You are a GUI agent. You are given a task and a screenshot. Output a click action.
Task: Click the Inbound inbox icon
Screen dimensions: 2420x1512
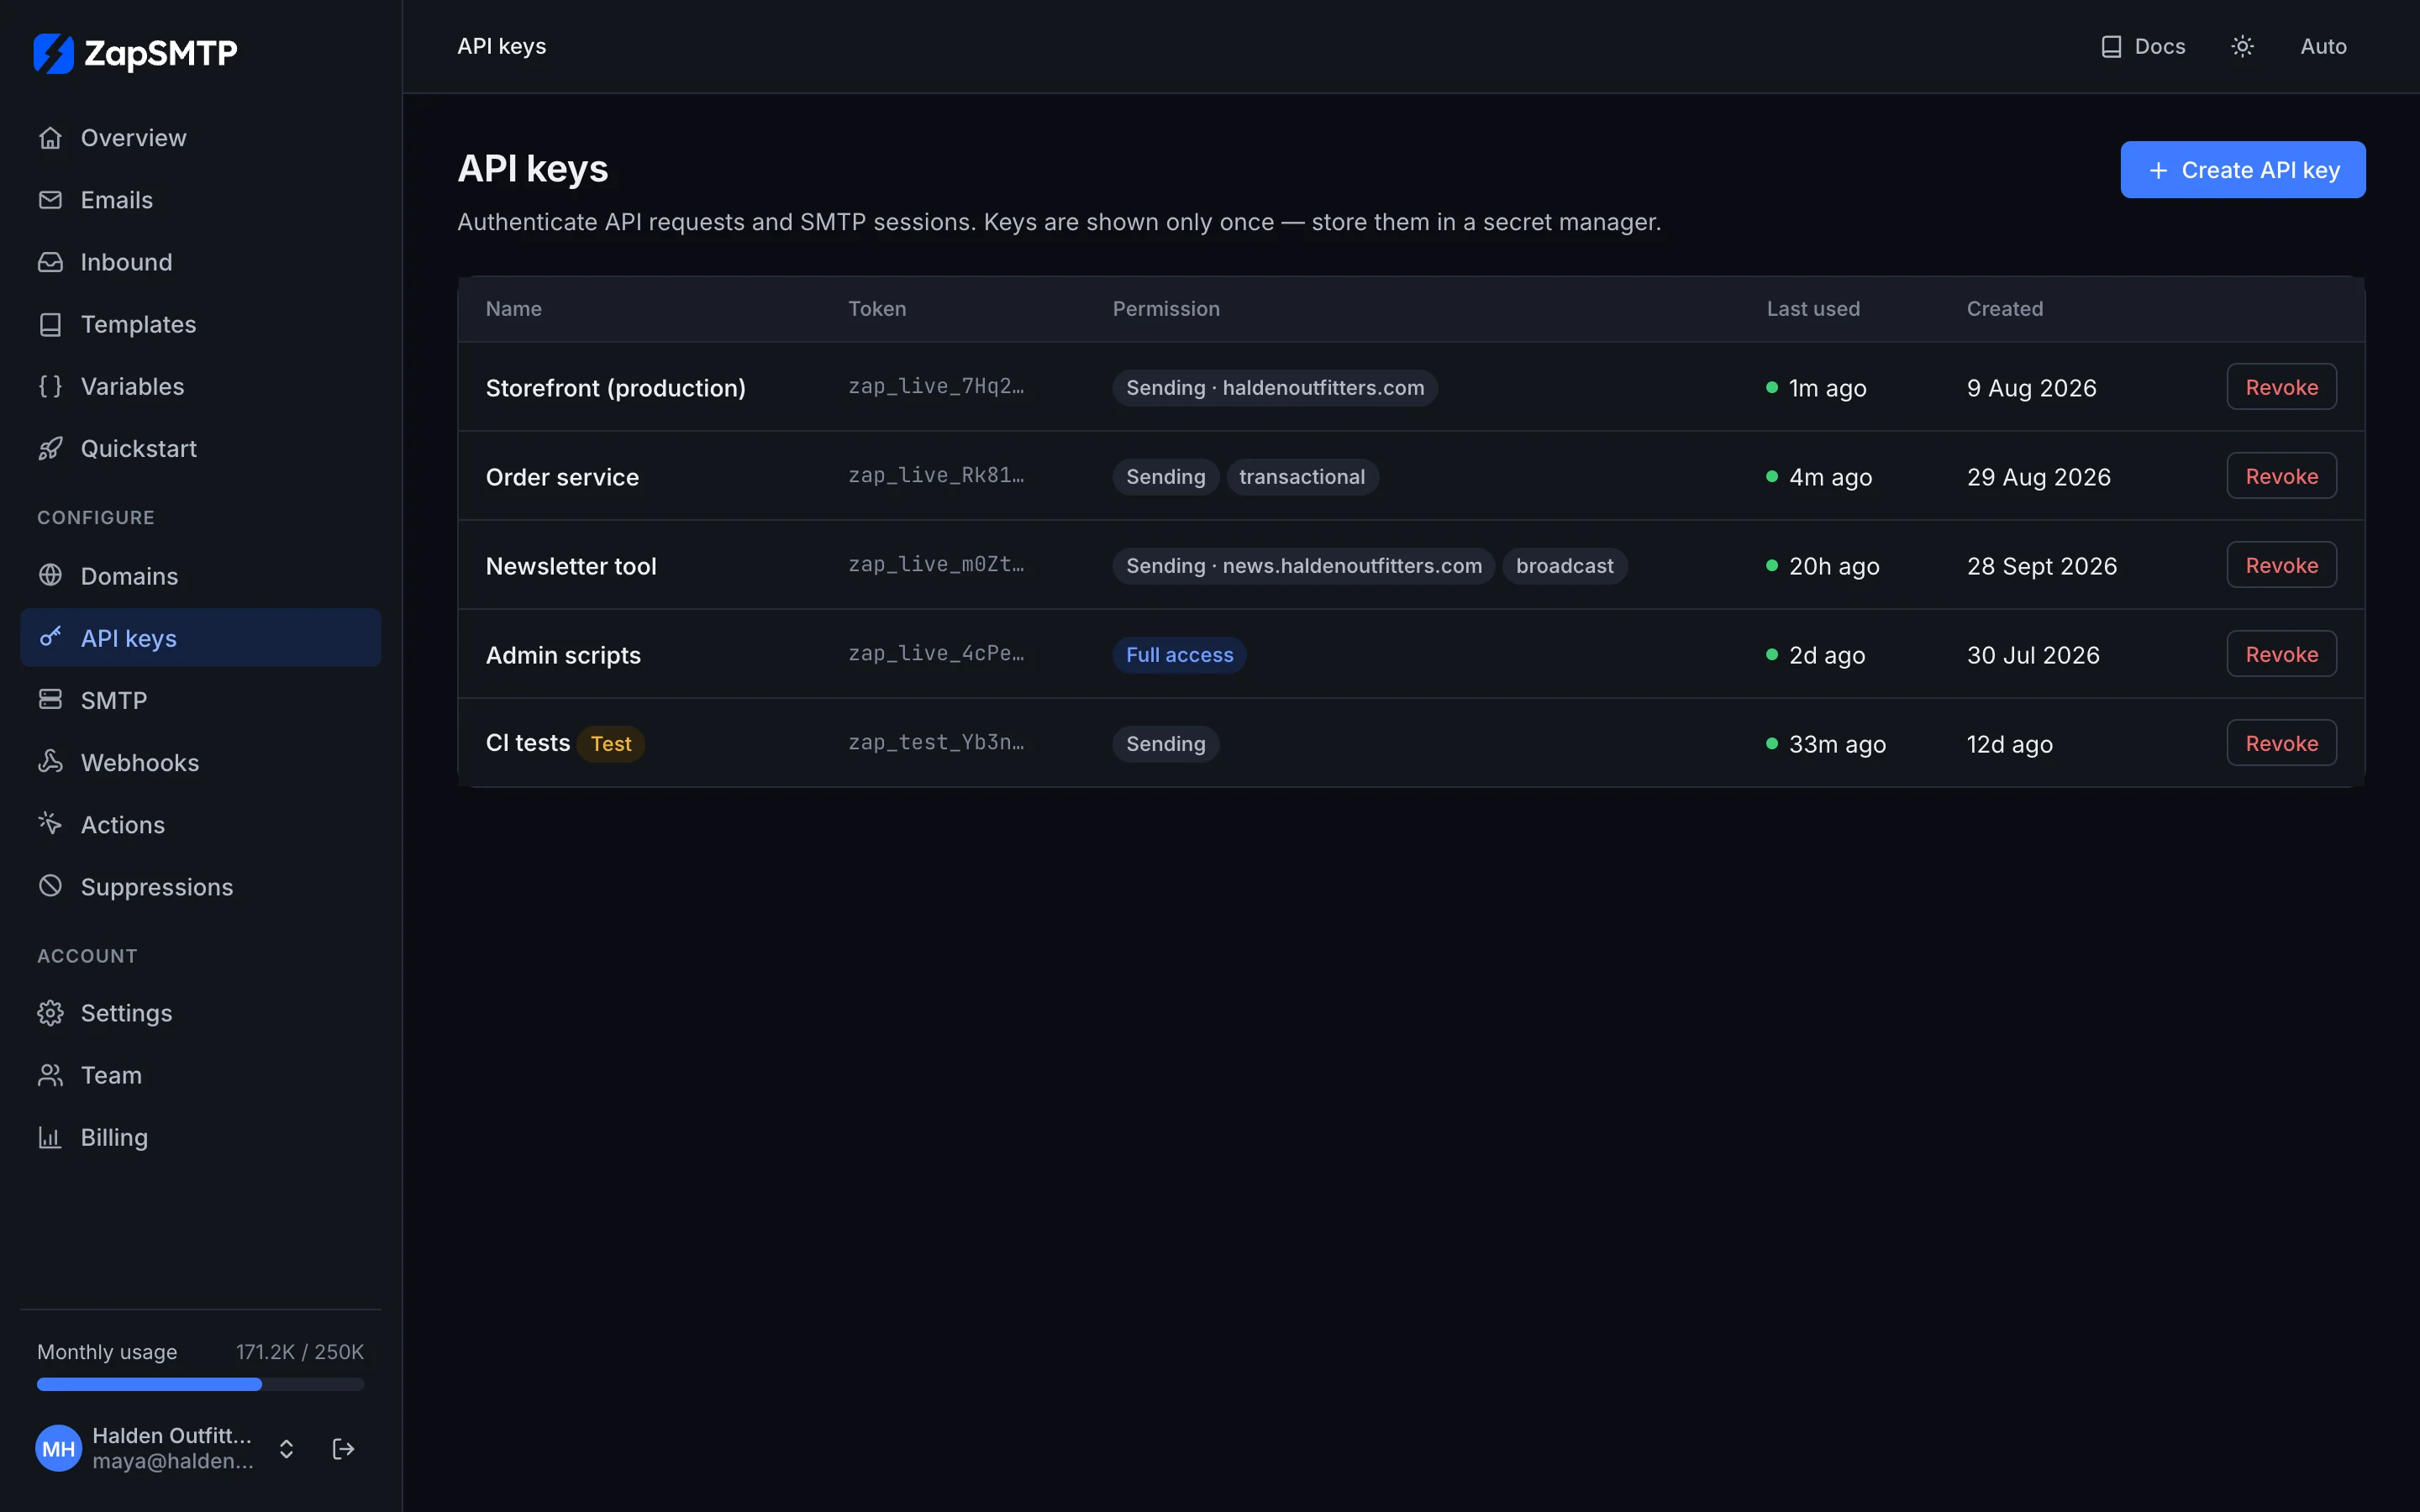[x=50, y=262]
